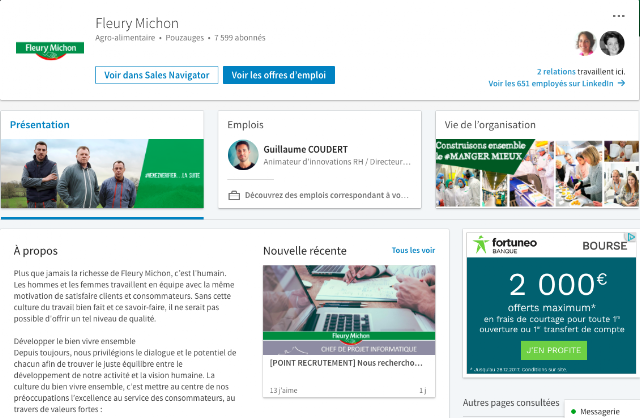
Task: Click the Agro-alimentaire industry label
Action: click(125, 38)
